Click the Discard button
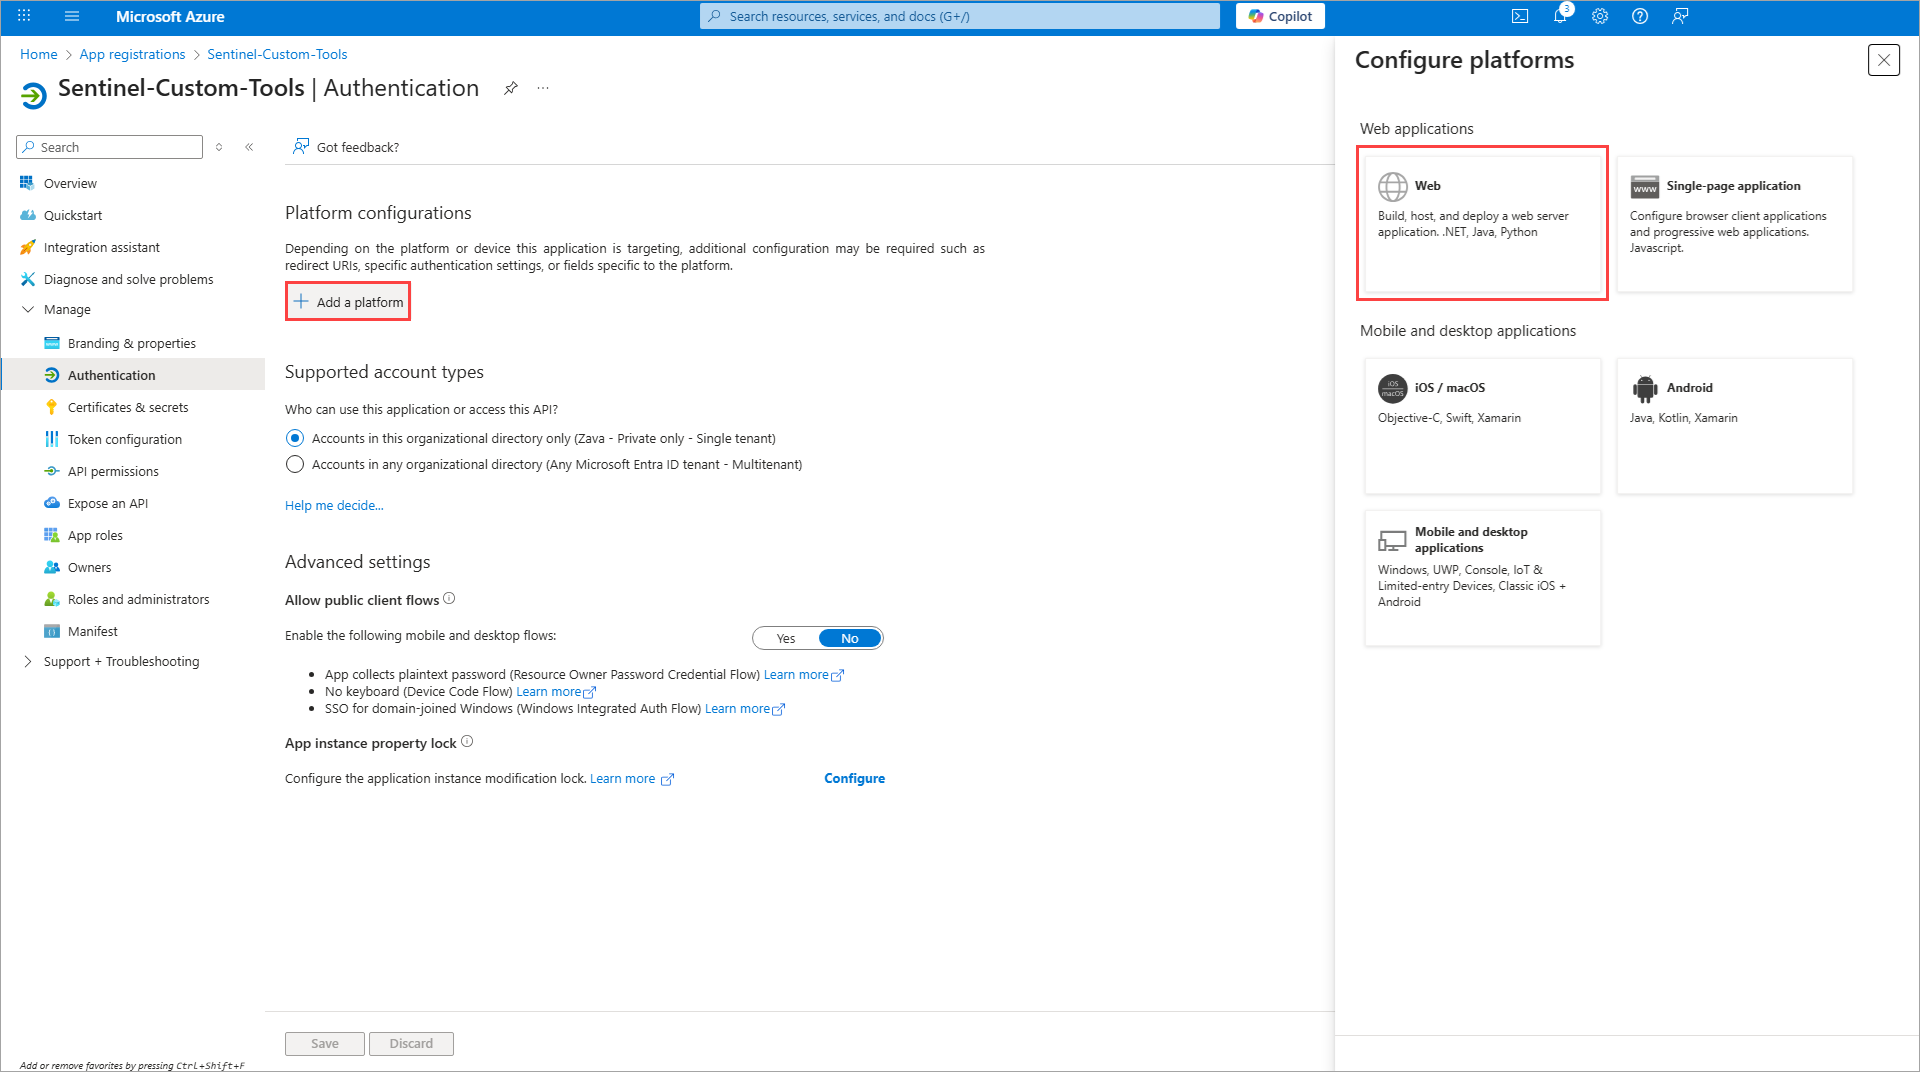The image size is (1920, 1072). point(411,1043)
